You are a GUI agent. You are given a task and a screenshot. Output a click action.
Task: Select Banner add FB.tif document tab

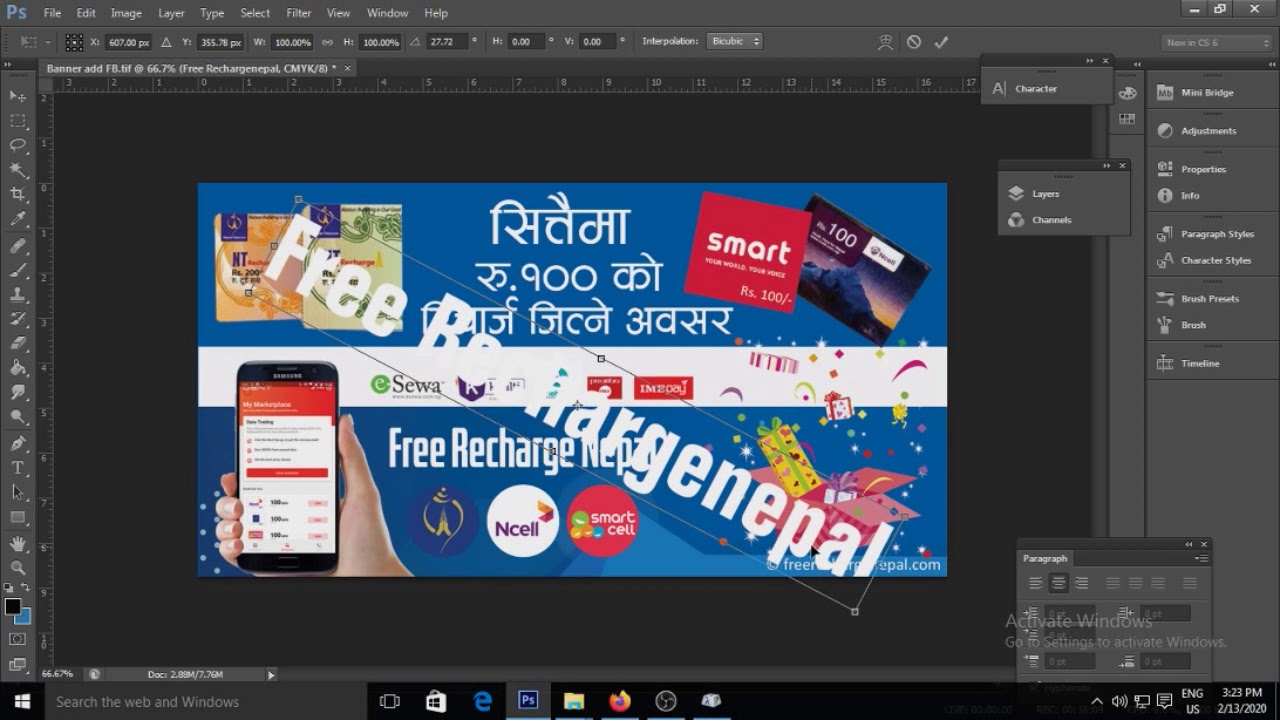191,68
